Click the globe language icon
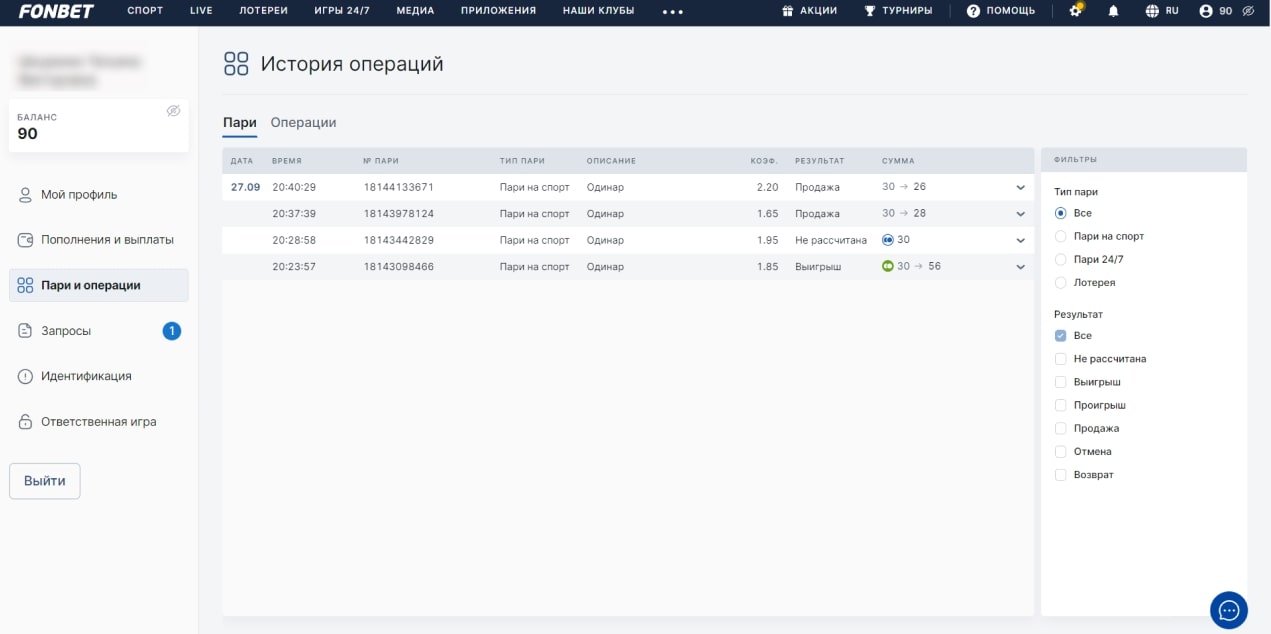This screenshot has width=1271, height=634. pyautogui.click(x=1152, y=11)
